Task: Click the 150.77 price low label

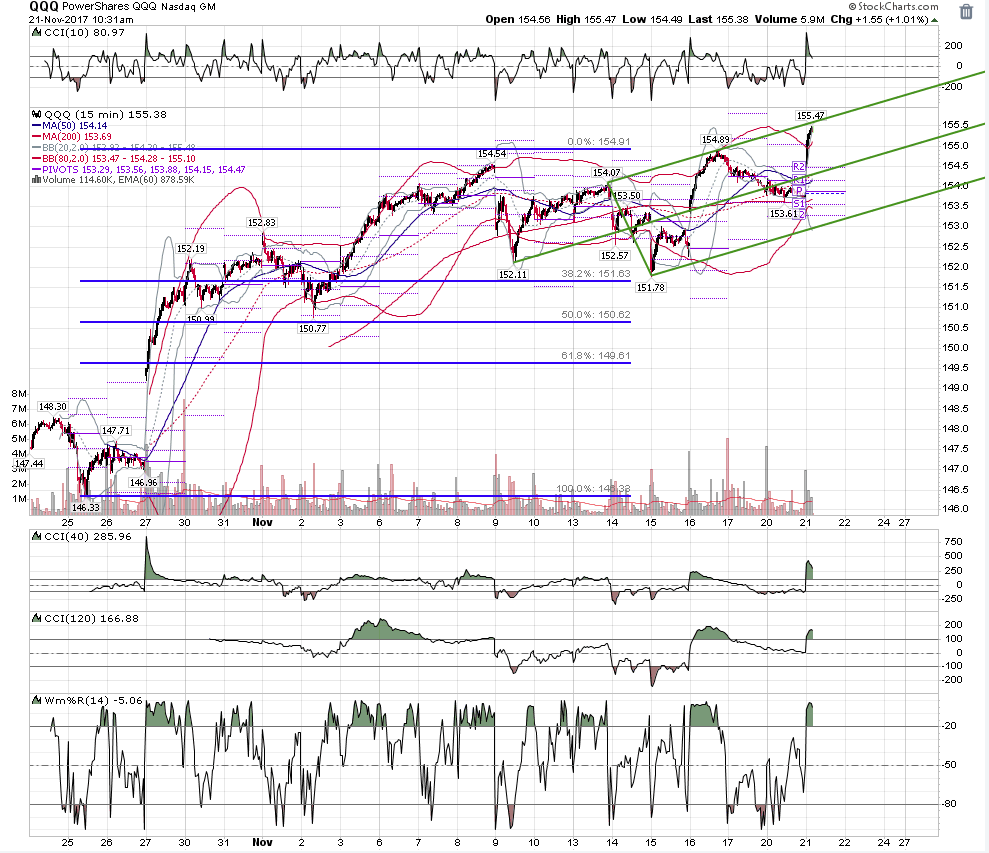Action: click(x=312, y=328)
